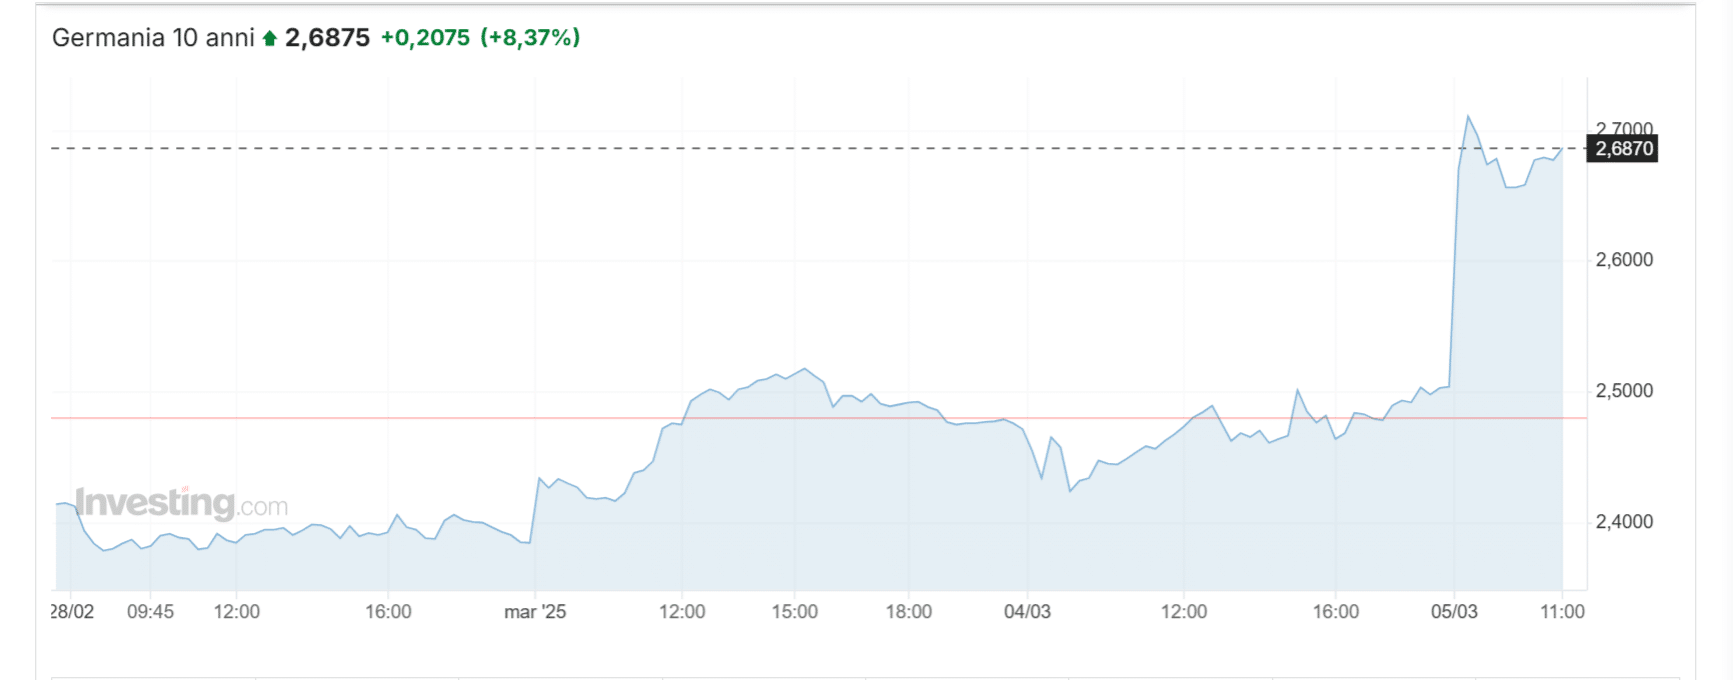The image size is (1733, 680).
Task: Click the Investing.com watermark logo
Action: (x=181, y=503)
